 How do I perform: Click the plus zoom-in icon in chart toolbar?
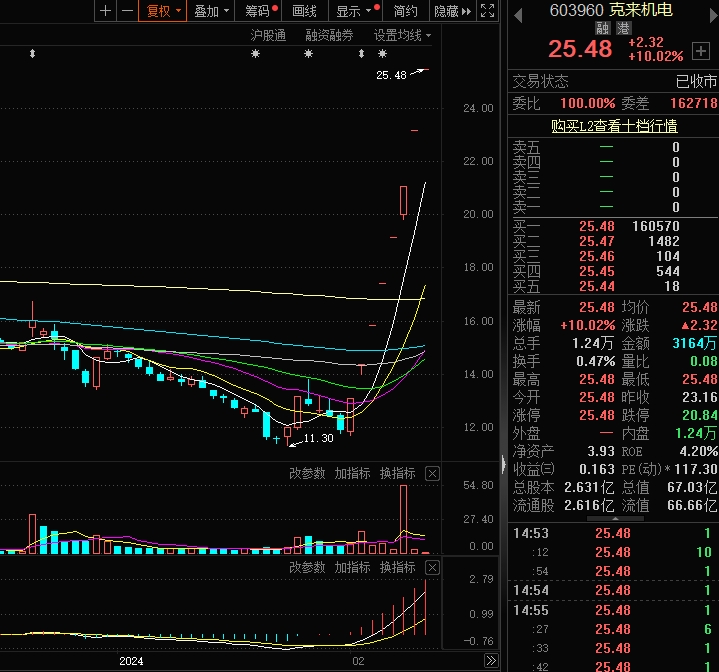(x=106, y=11)
